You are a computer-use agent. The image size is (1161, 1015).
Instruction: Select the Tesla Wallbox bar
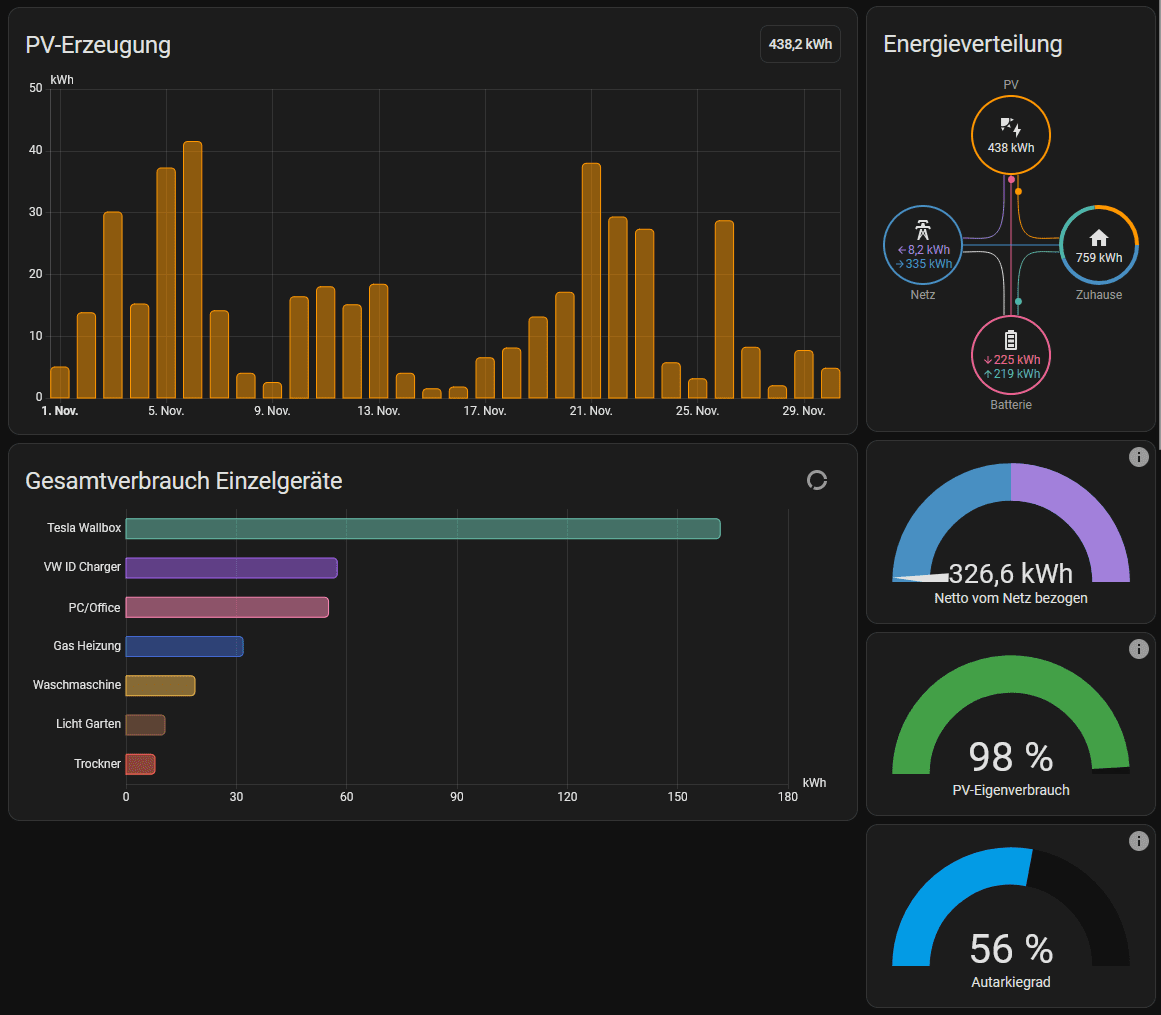423,529
